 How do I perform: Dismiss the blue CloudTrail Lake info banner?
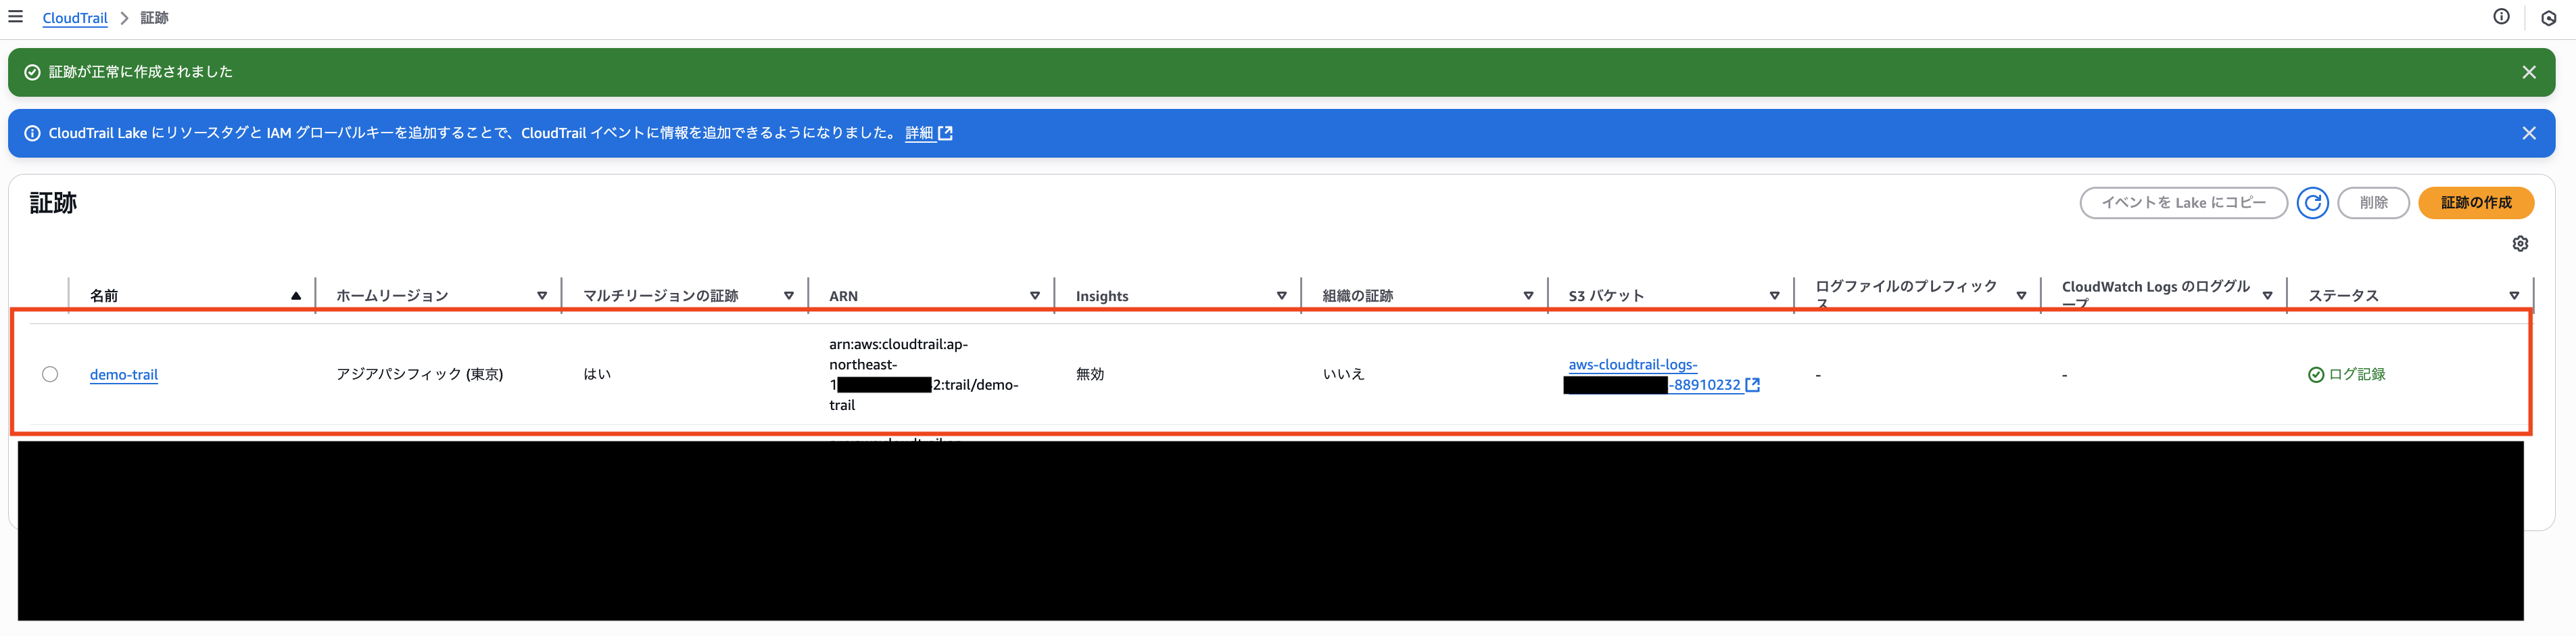[x=2529, y=133]
